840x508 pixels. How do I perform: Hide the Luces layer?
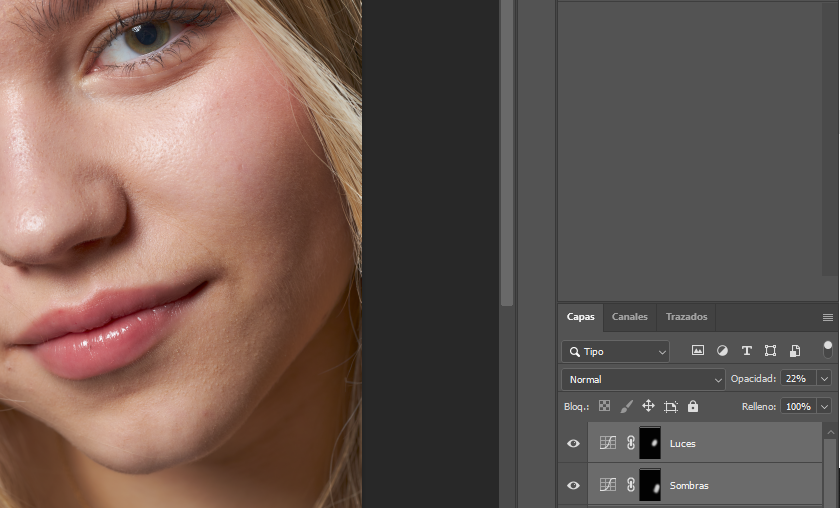click(573, 443)
